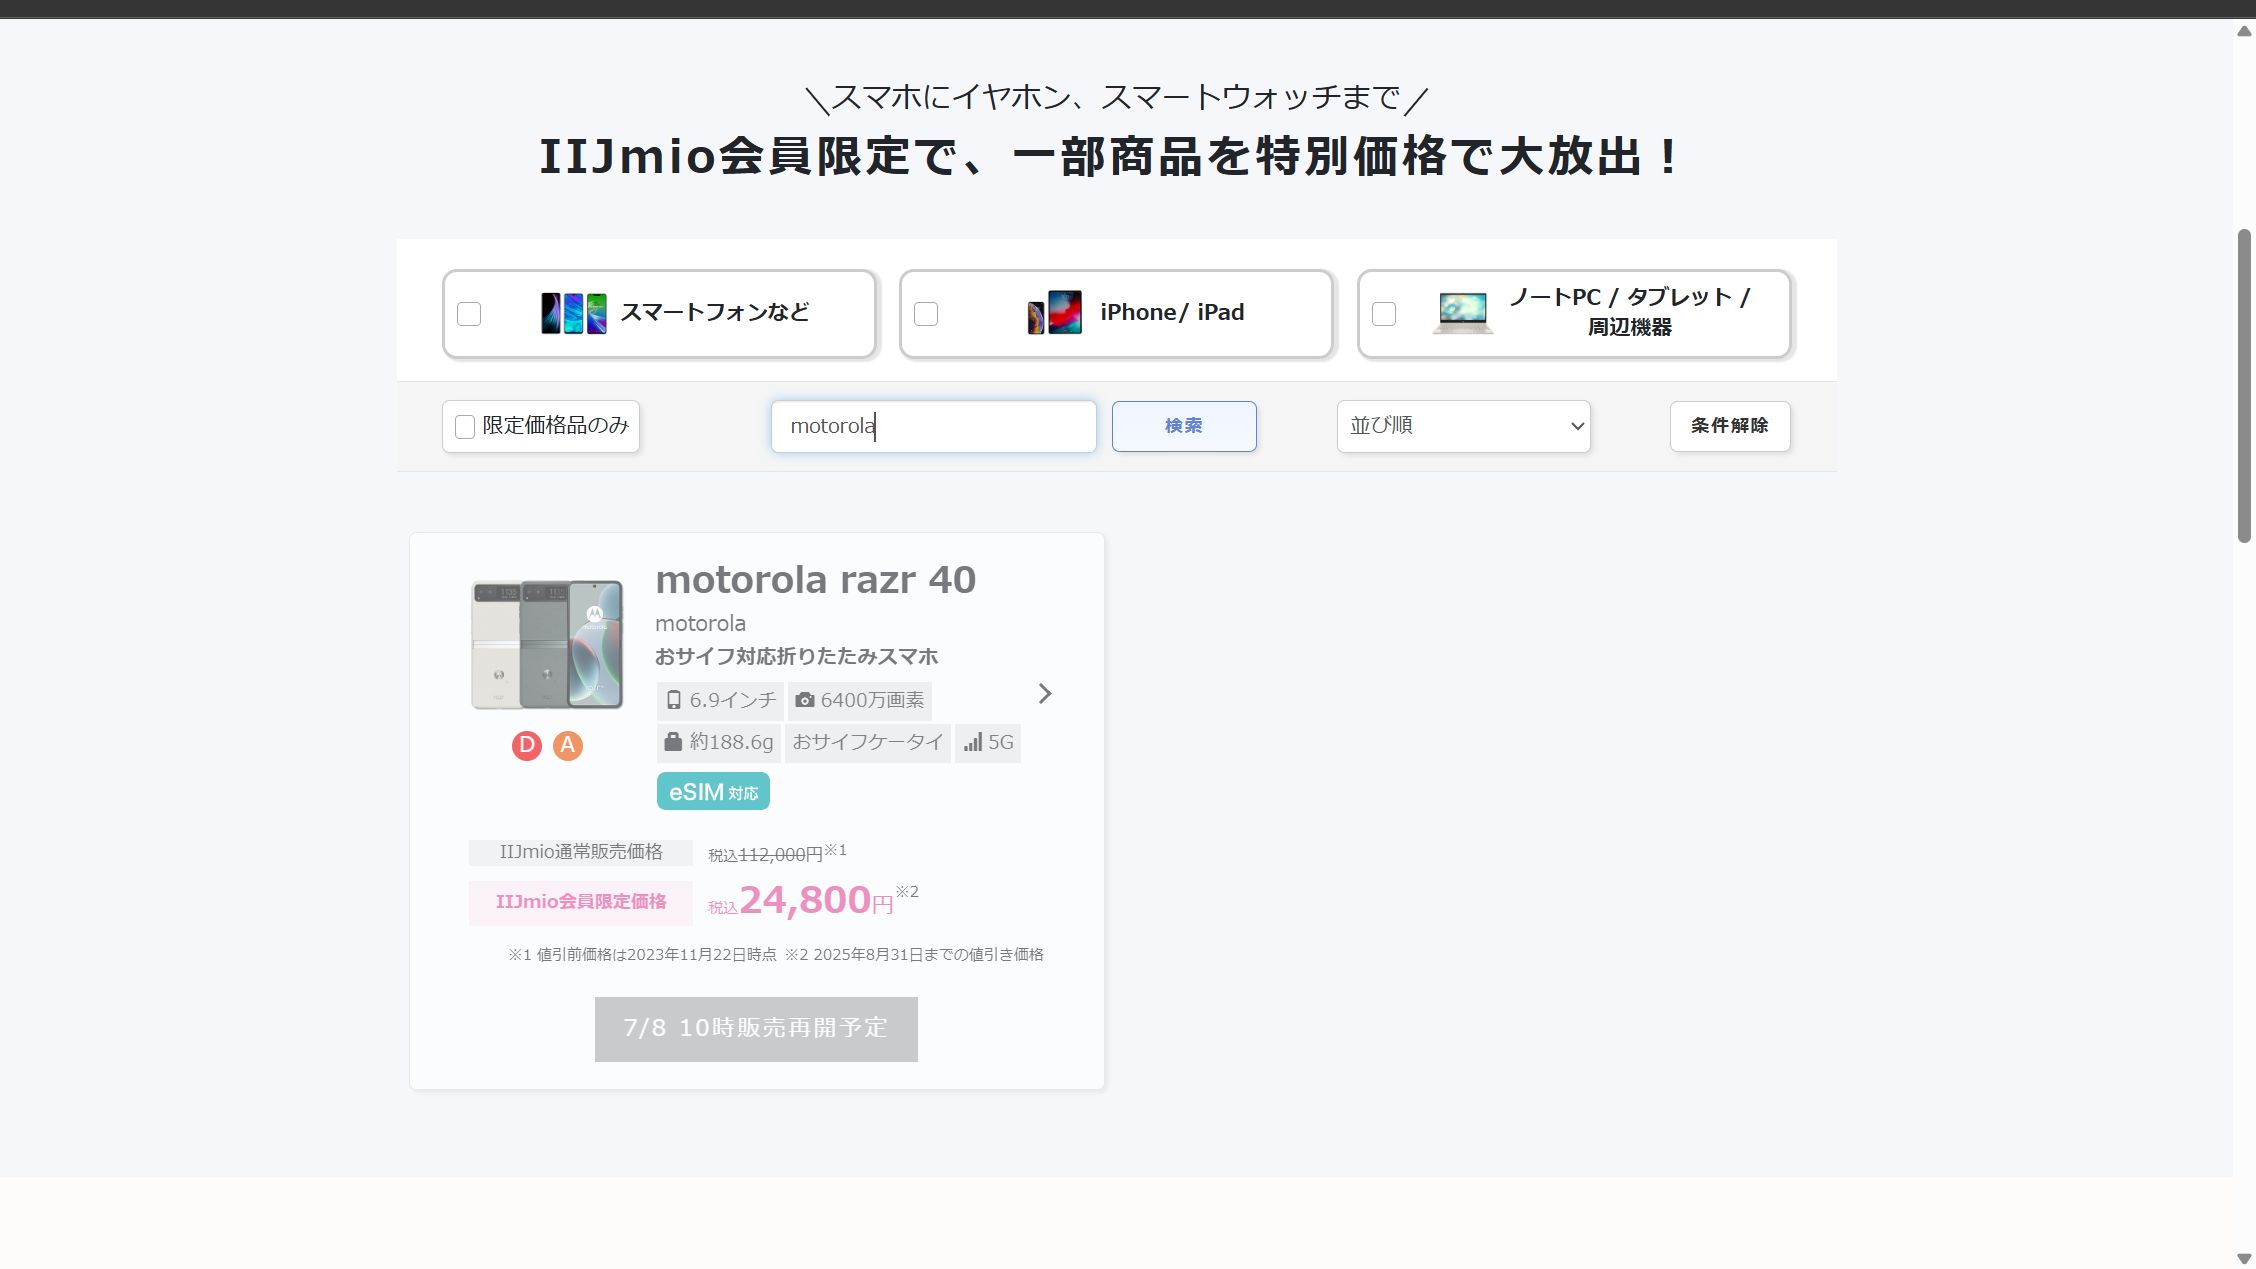This screenshot has width=2256, height=1269.
Task: Click the page scrollbar thumb
Action: (2244, 386)
